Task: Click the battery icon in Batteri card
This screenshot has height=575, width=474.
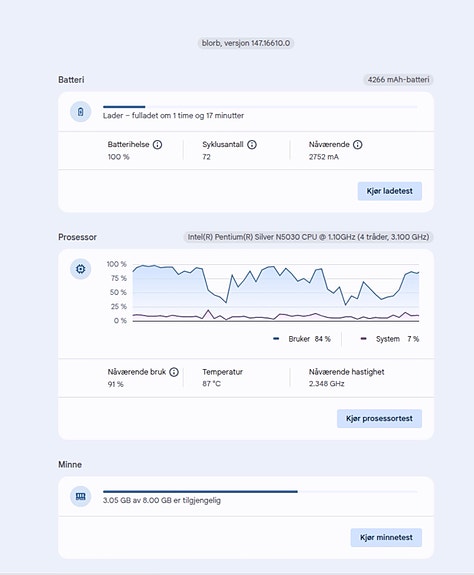Action: coord(80,112)
